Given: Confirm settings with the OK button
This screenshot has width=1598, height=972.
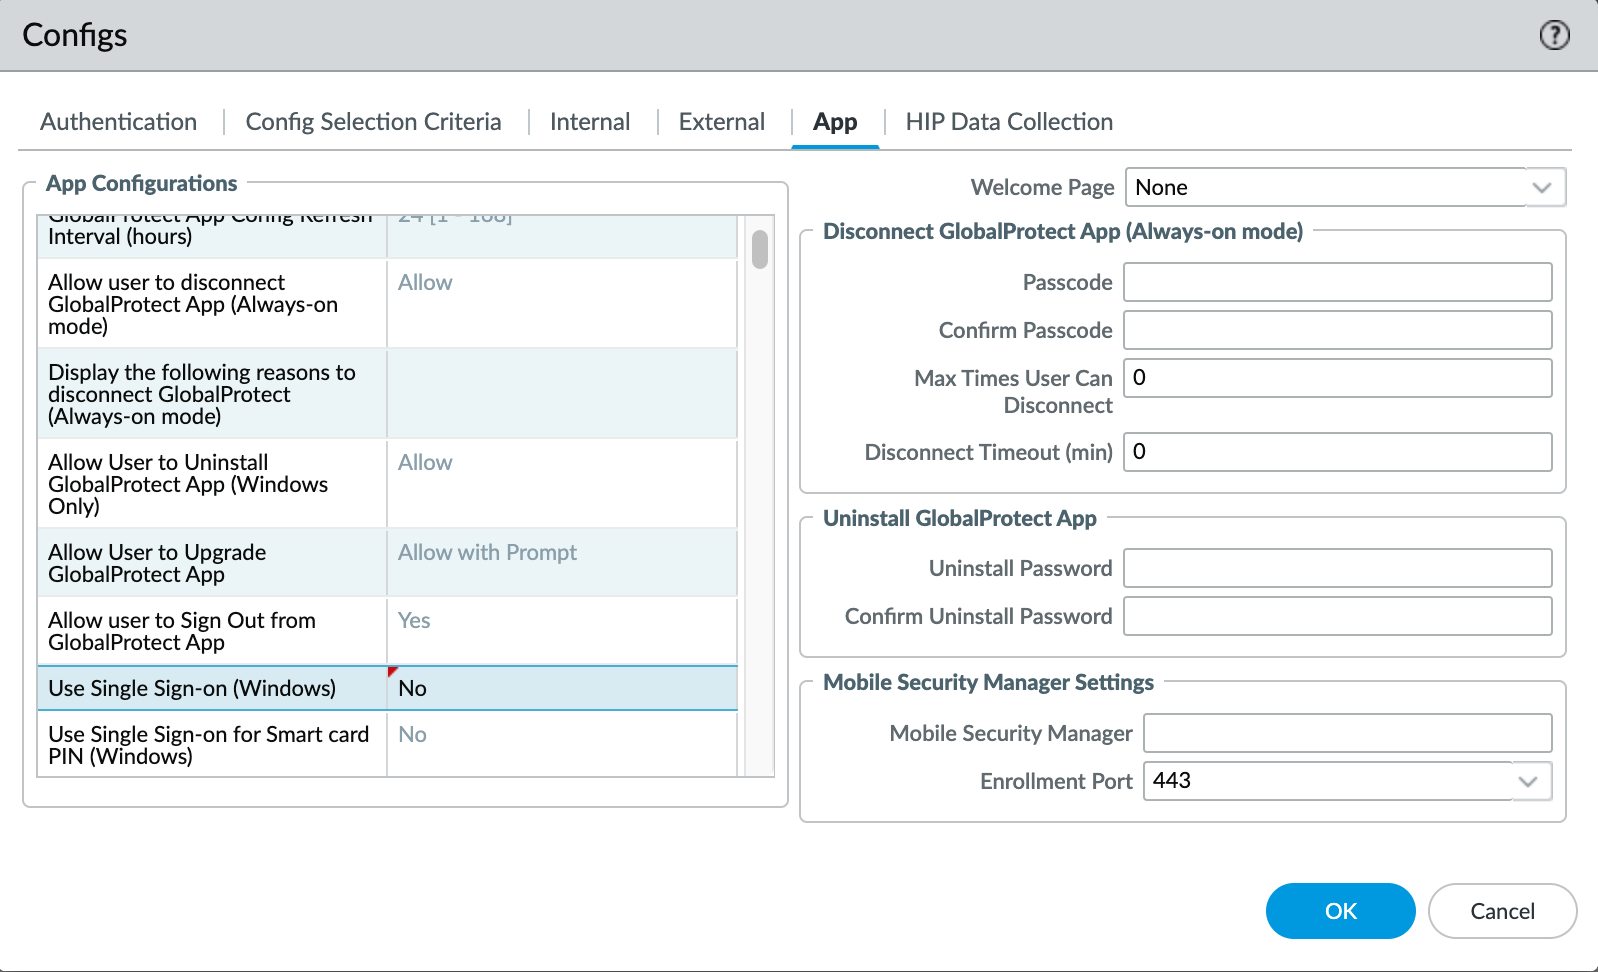Looking at the screenshot, I should 1340,911.
